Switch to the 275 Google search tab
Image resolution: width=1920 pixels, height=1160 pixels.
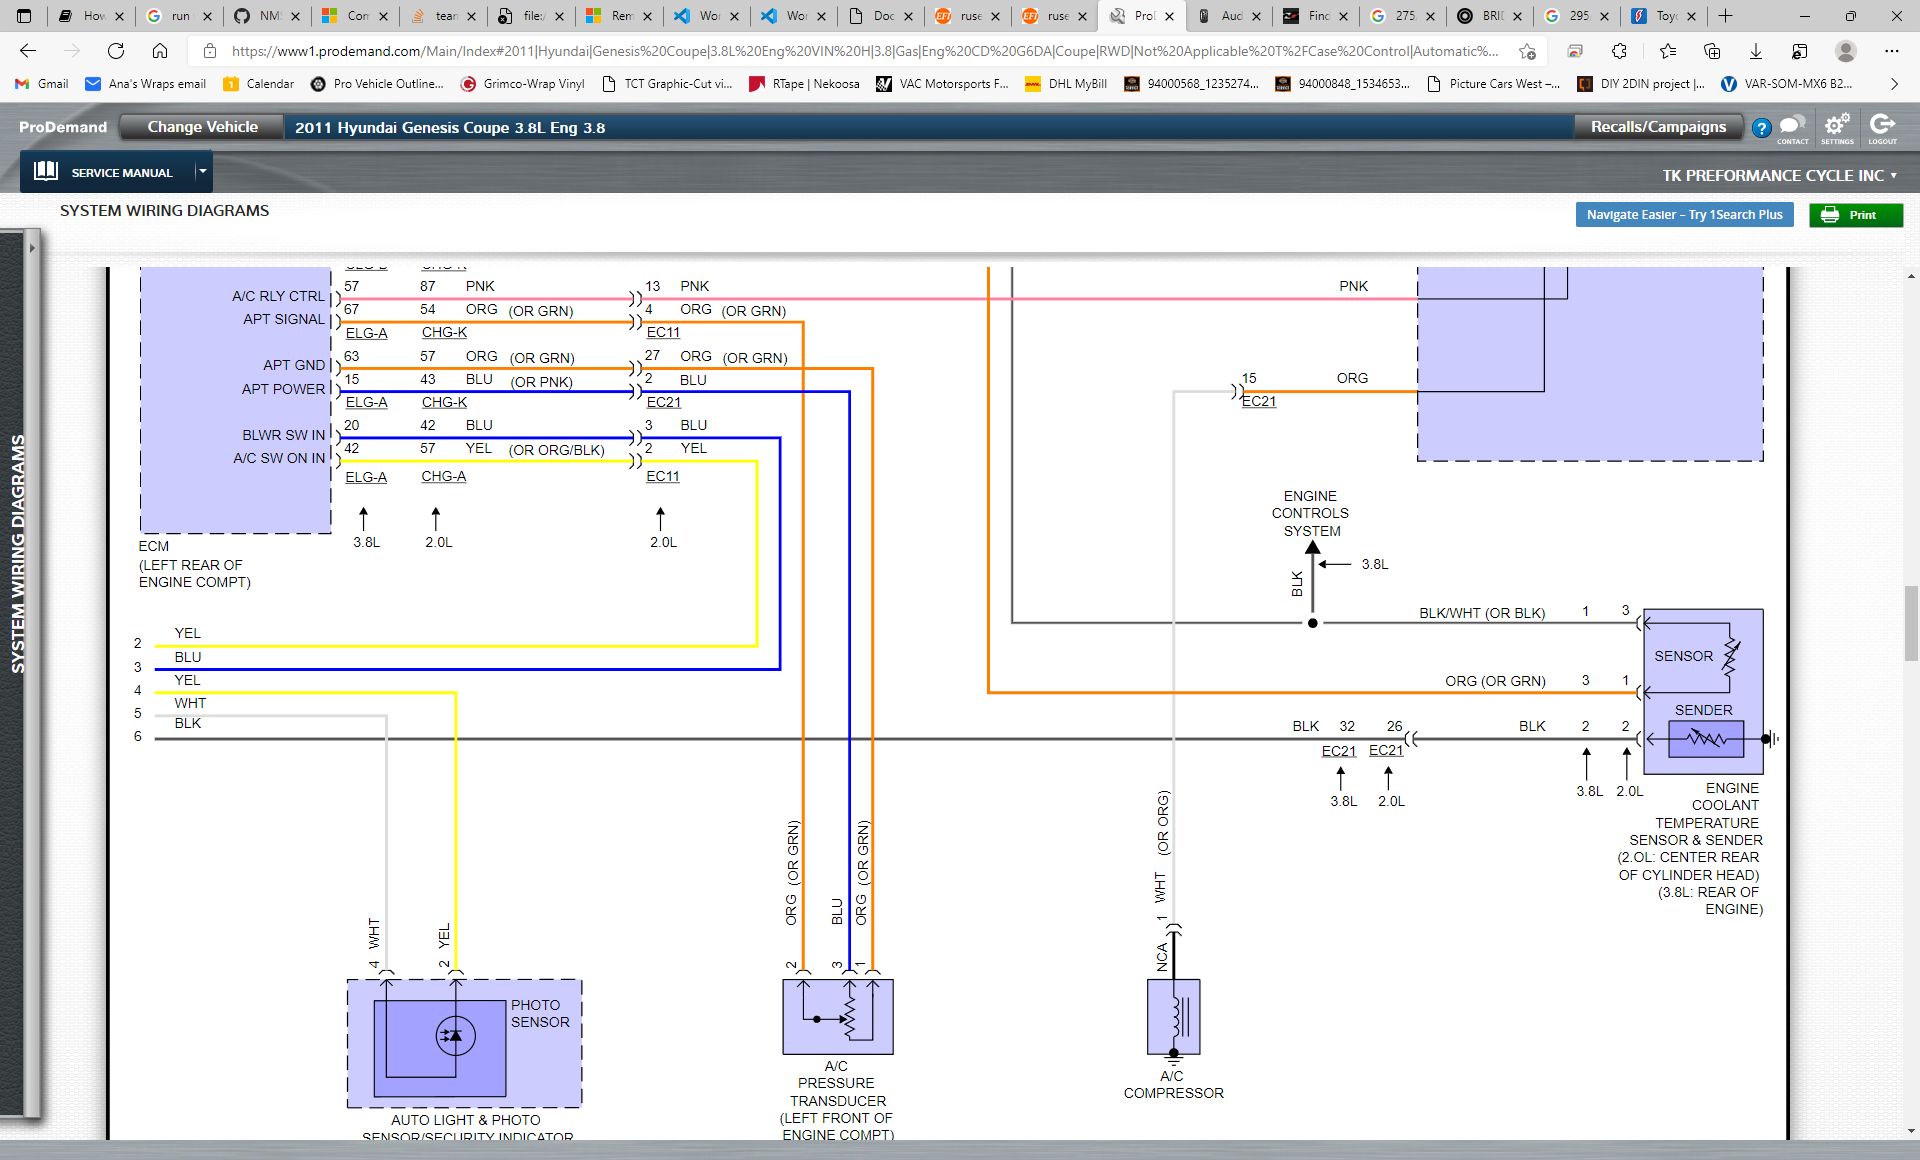(1401, 16)
